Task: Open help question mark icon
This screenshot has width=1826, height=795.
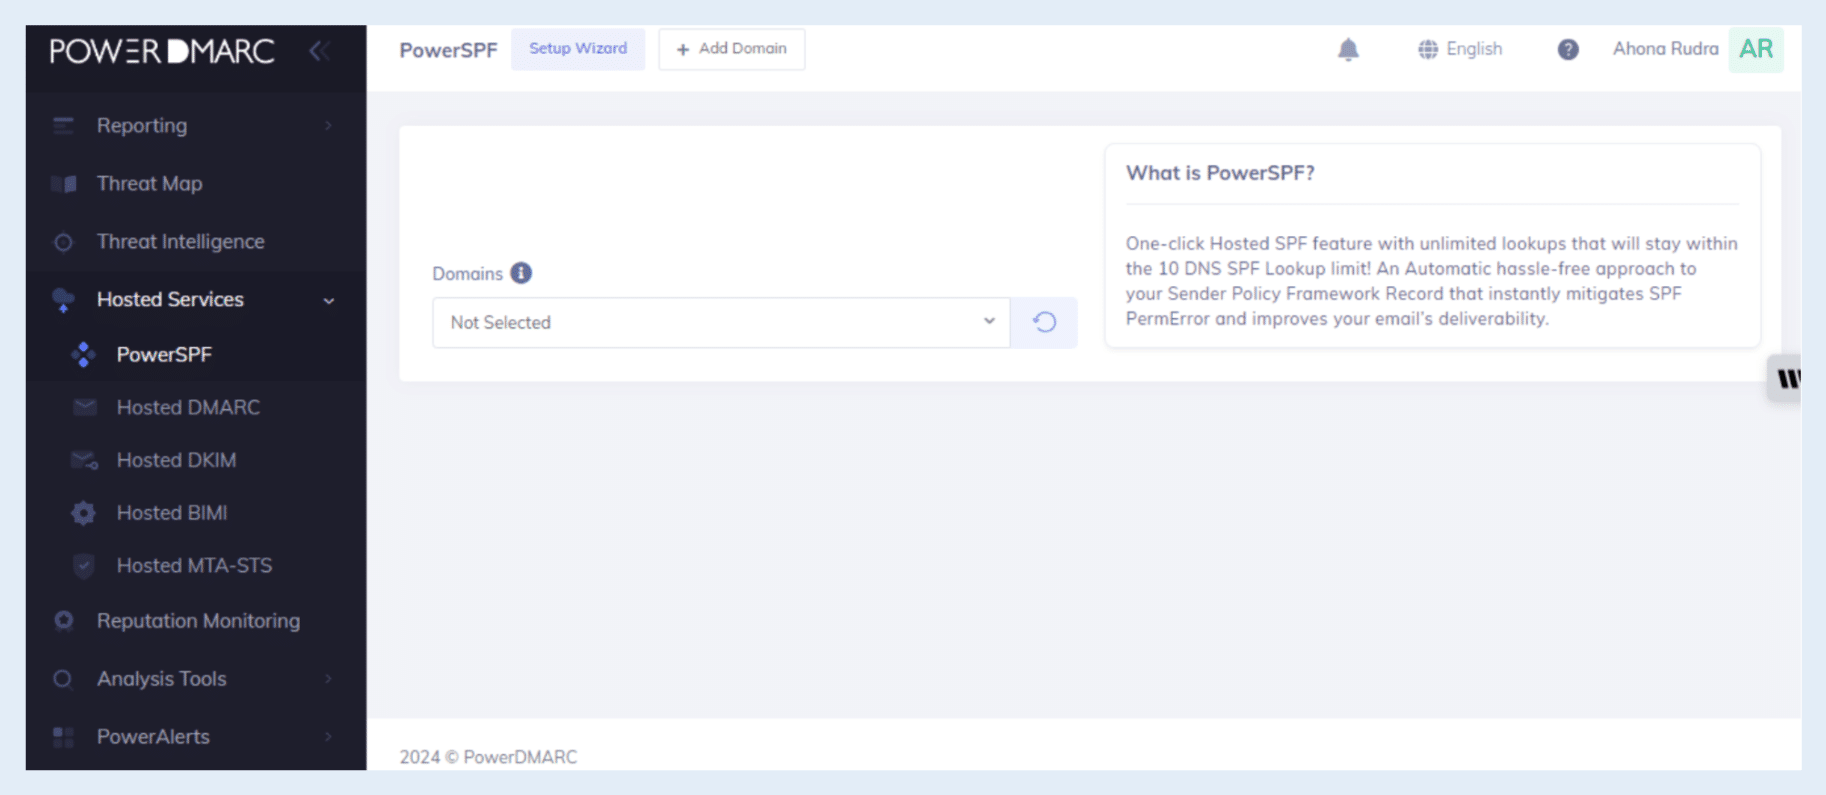Action: [1568, 49]
